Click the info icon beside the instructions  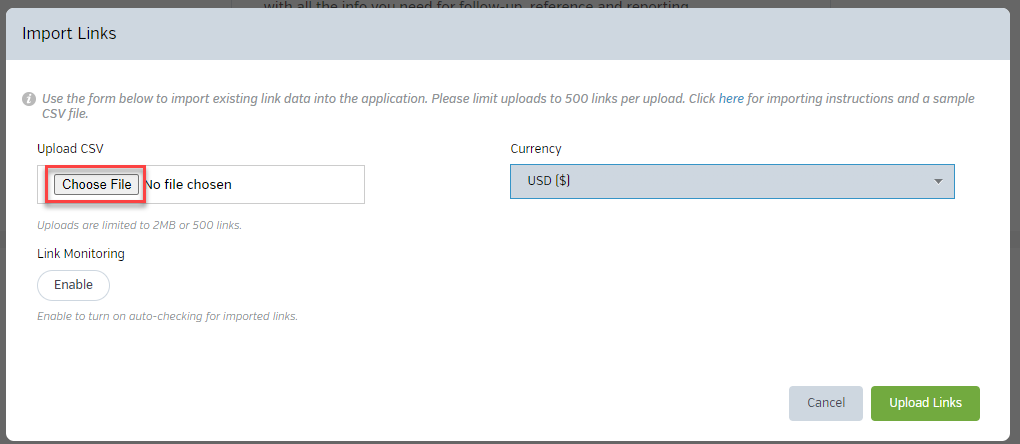[x=29, y=100]
